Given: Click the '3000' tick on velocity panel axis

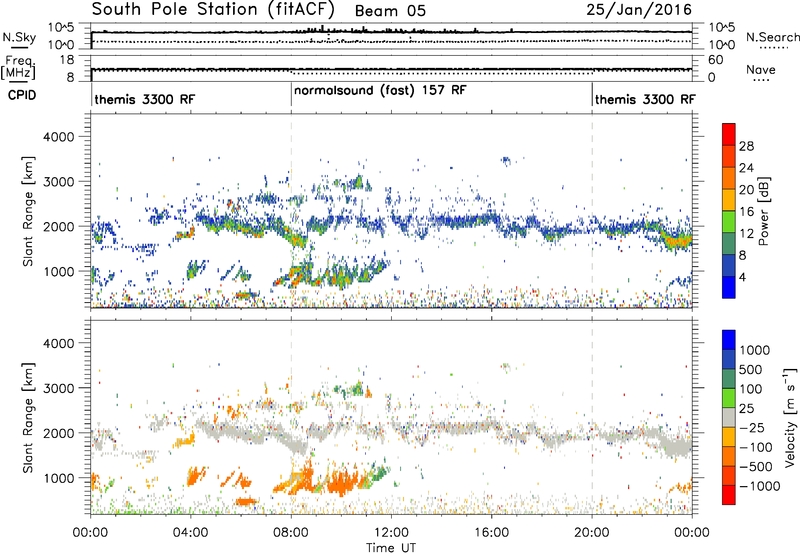Looking at the screenshot, I should click(58, 388).
